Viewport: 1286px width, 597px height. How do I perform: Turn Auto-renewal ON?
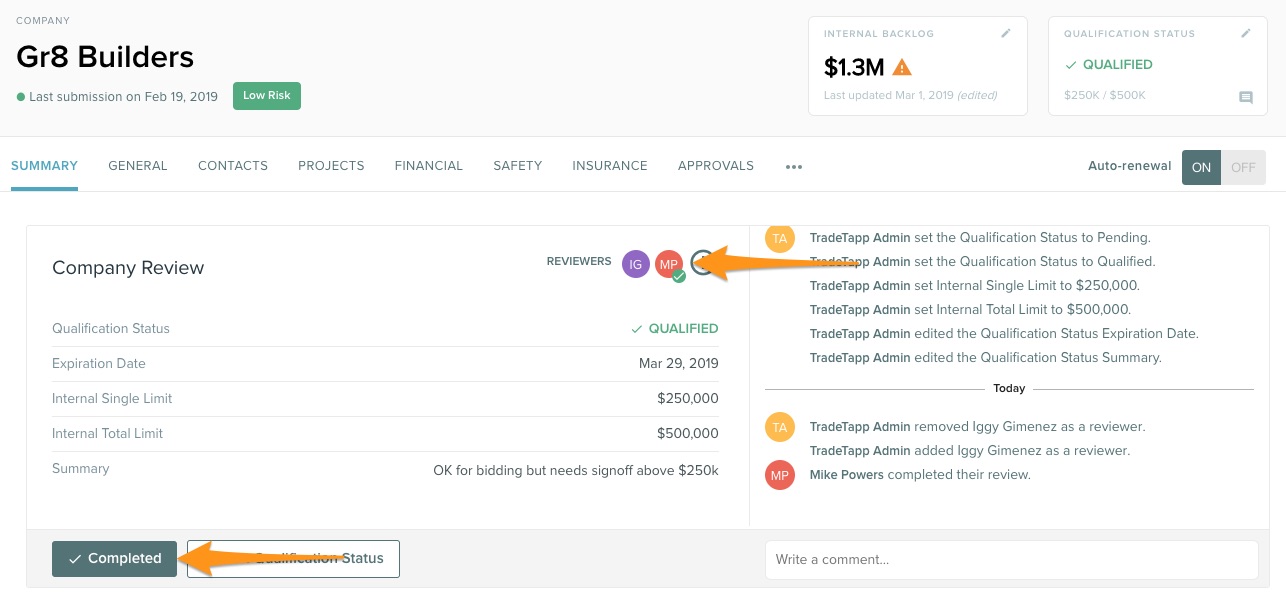(x=1201, y=167)
